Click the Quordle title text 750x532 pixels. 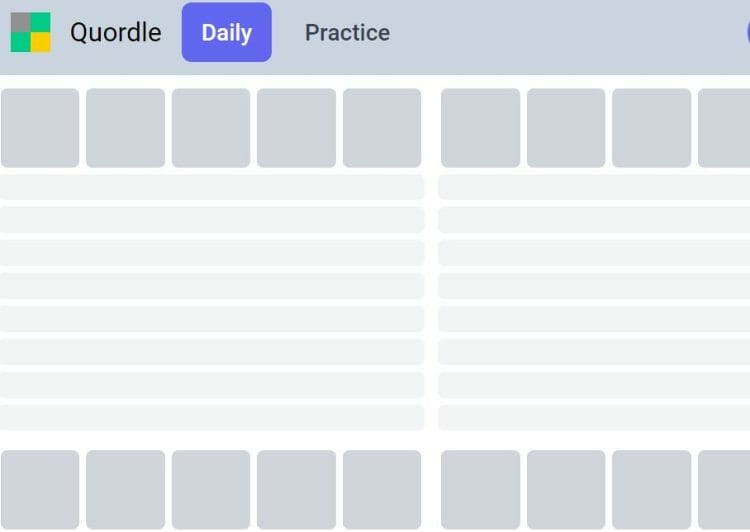click(x=116, y=33)
